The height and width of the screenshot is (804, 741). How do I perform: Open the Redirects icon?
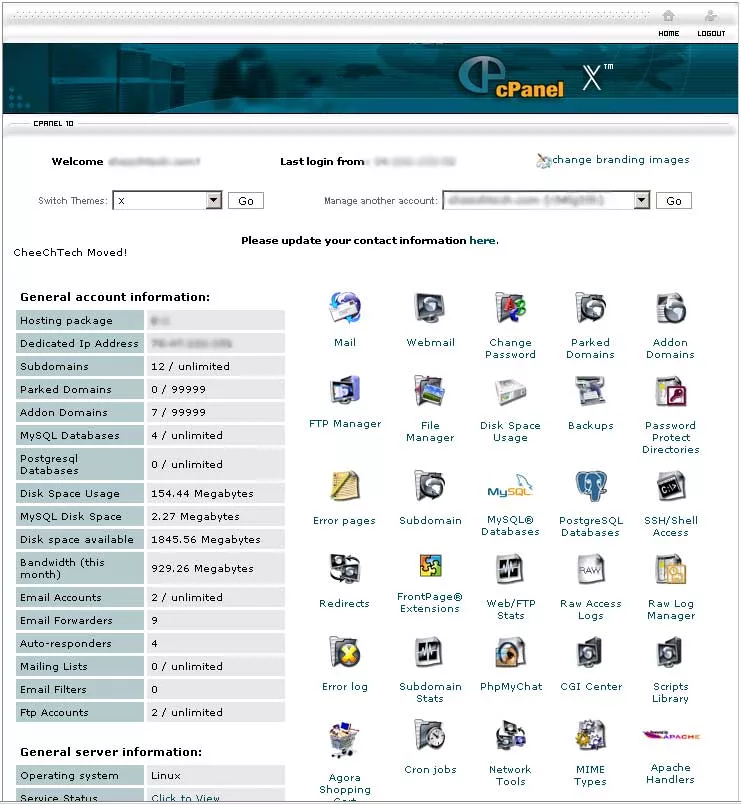[345, 570]
